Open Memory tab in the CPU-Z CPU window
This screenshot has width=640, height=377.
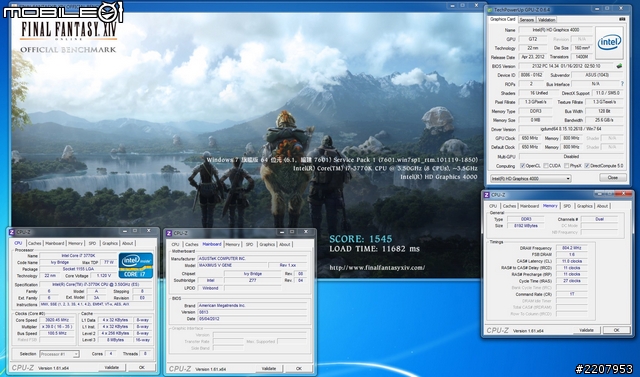tap(76, 243)
